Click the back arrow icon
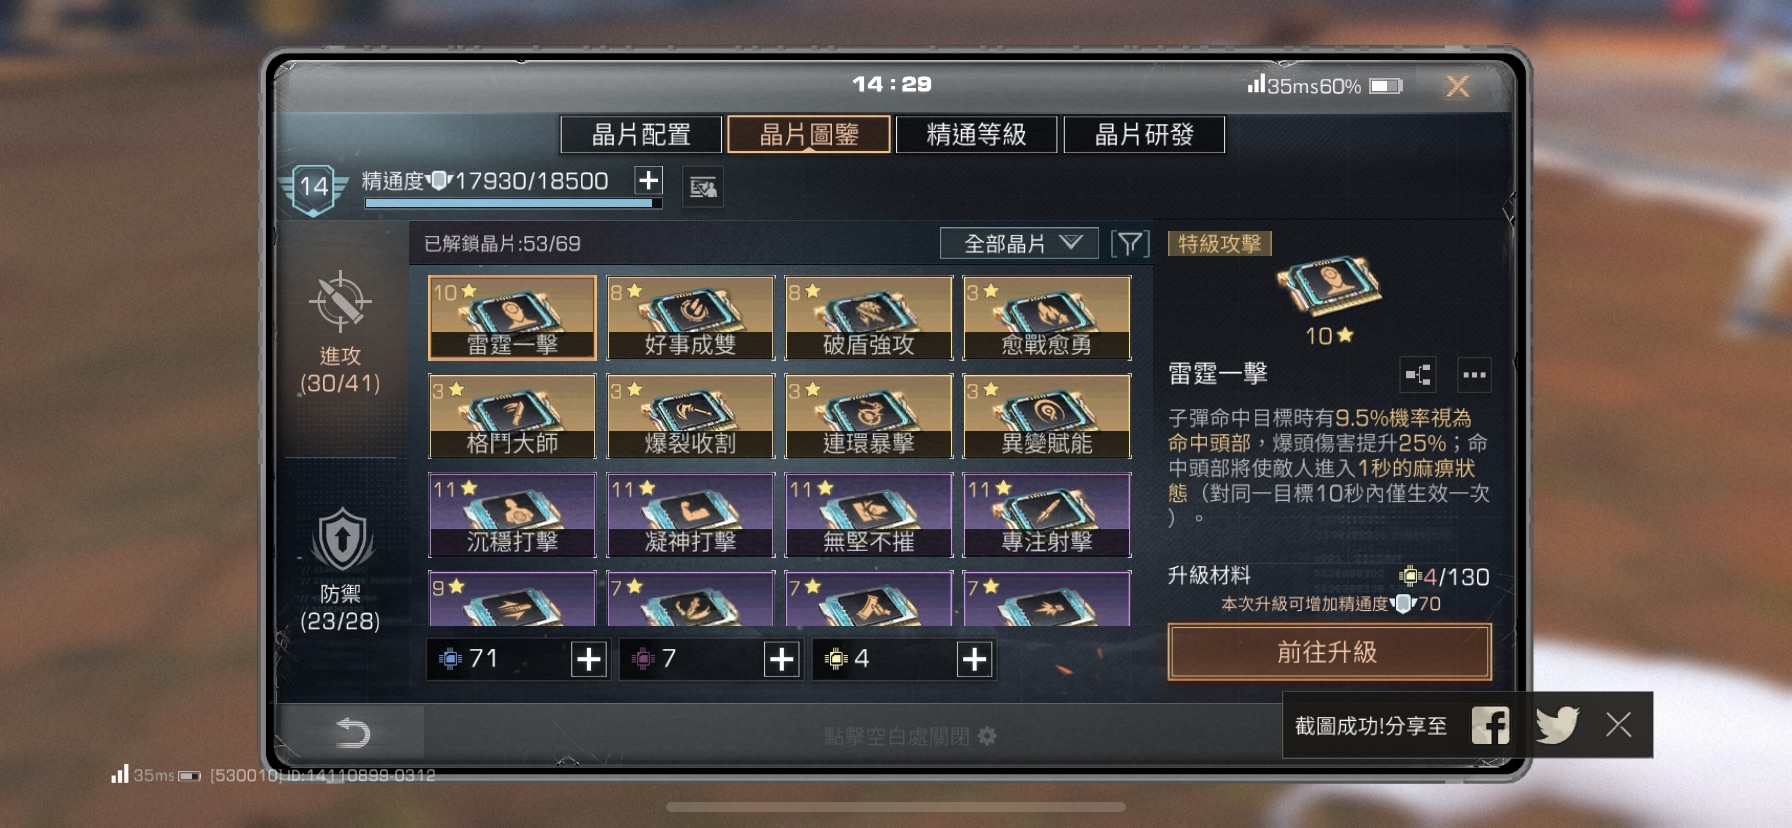This screenshot has height=828, width=1792. pos(352,733)
